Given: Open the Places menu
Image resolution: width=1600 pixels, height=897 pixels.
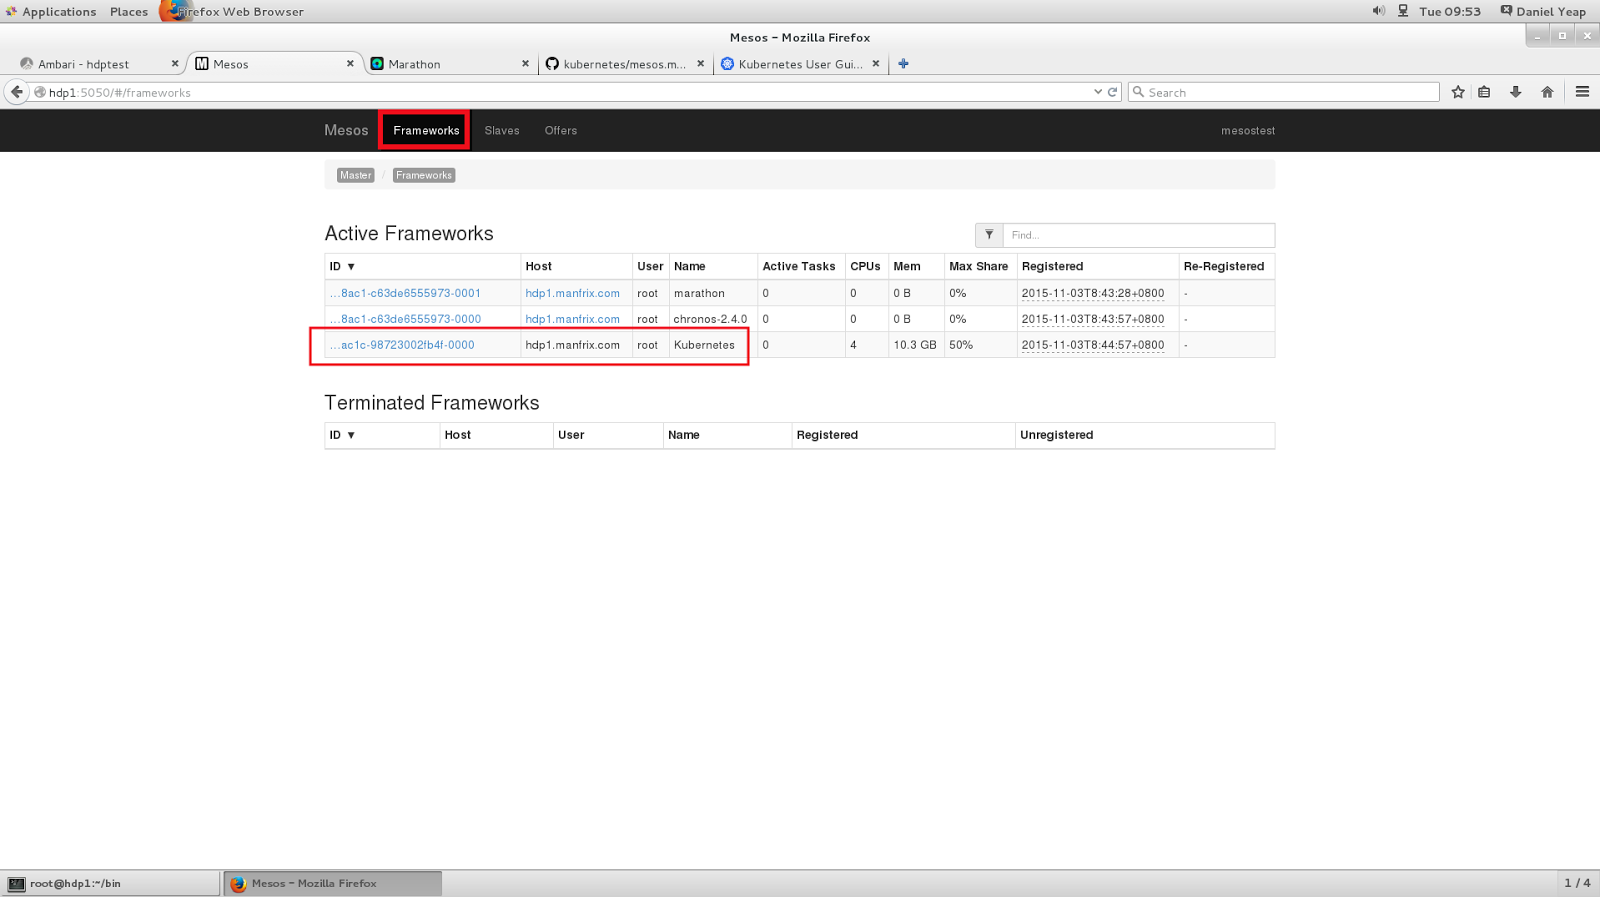Looking at the screenshot, I should (x=129, y=11).
